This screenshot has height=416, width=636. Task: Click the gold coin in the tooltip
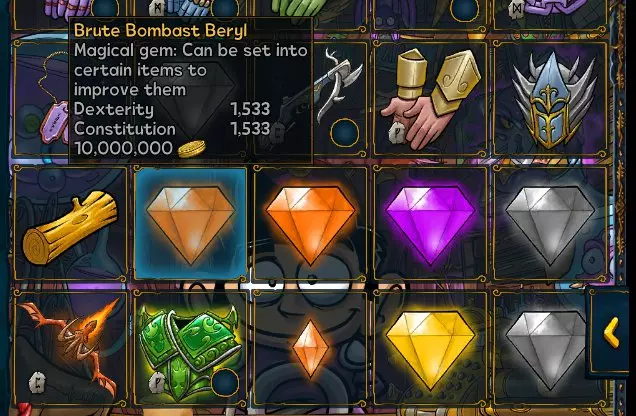(x=191, y=148)
